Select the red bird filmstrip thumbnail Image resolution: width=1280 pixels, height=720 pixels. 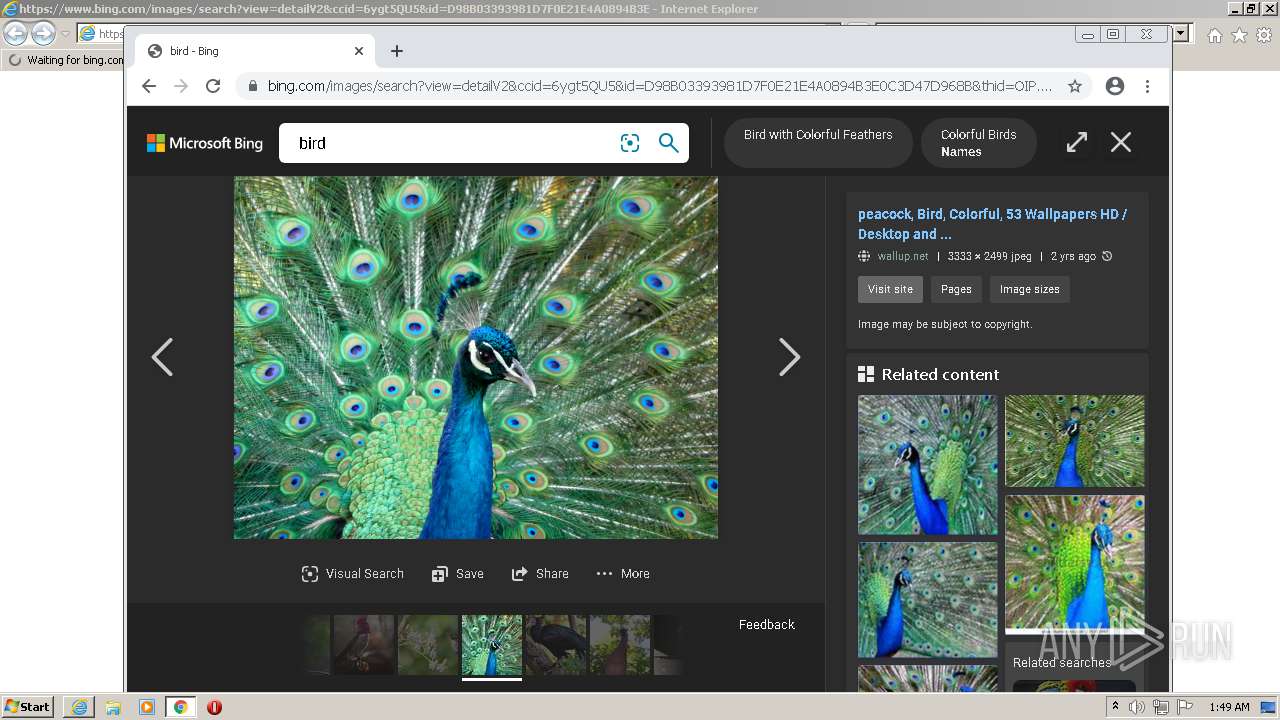tap(364, 645)
